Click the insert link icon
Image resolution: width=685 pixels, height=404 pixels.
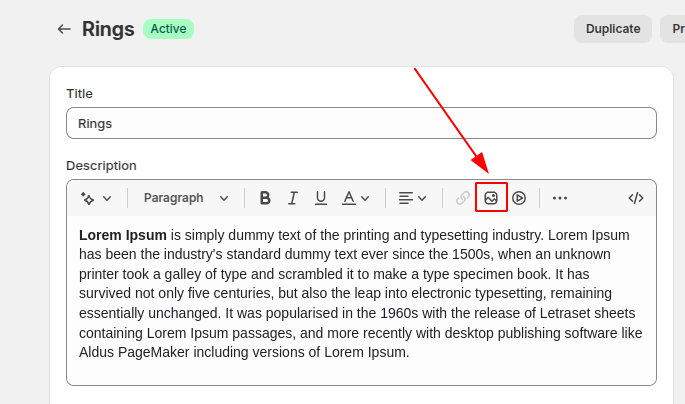pyautogui.click(x=463, y=198)
